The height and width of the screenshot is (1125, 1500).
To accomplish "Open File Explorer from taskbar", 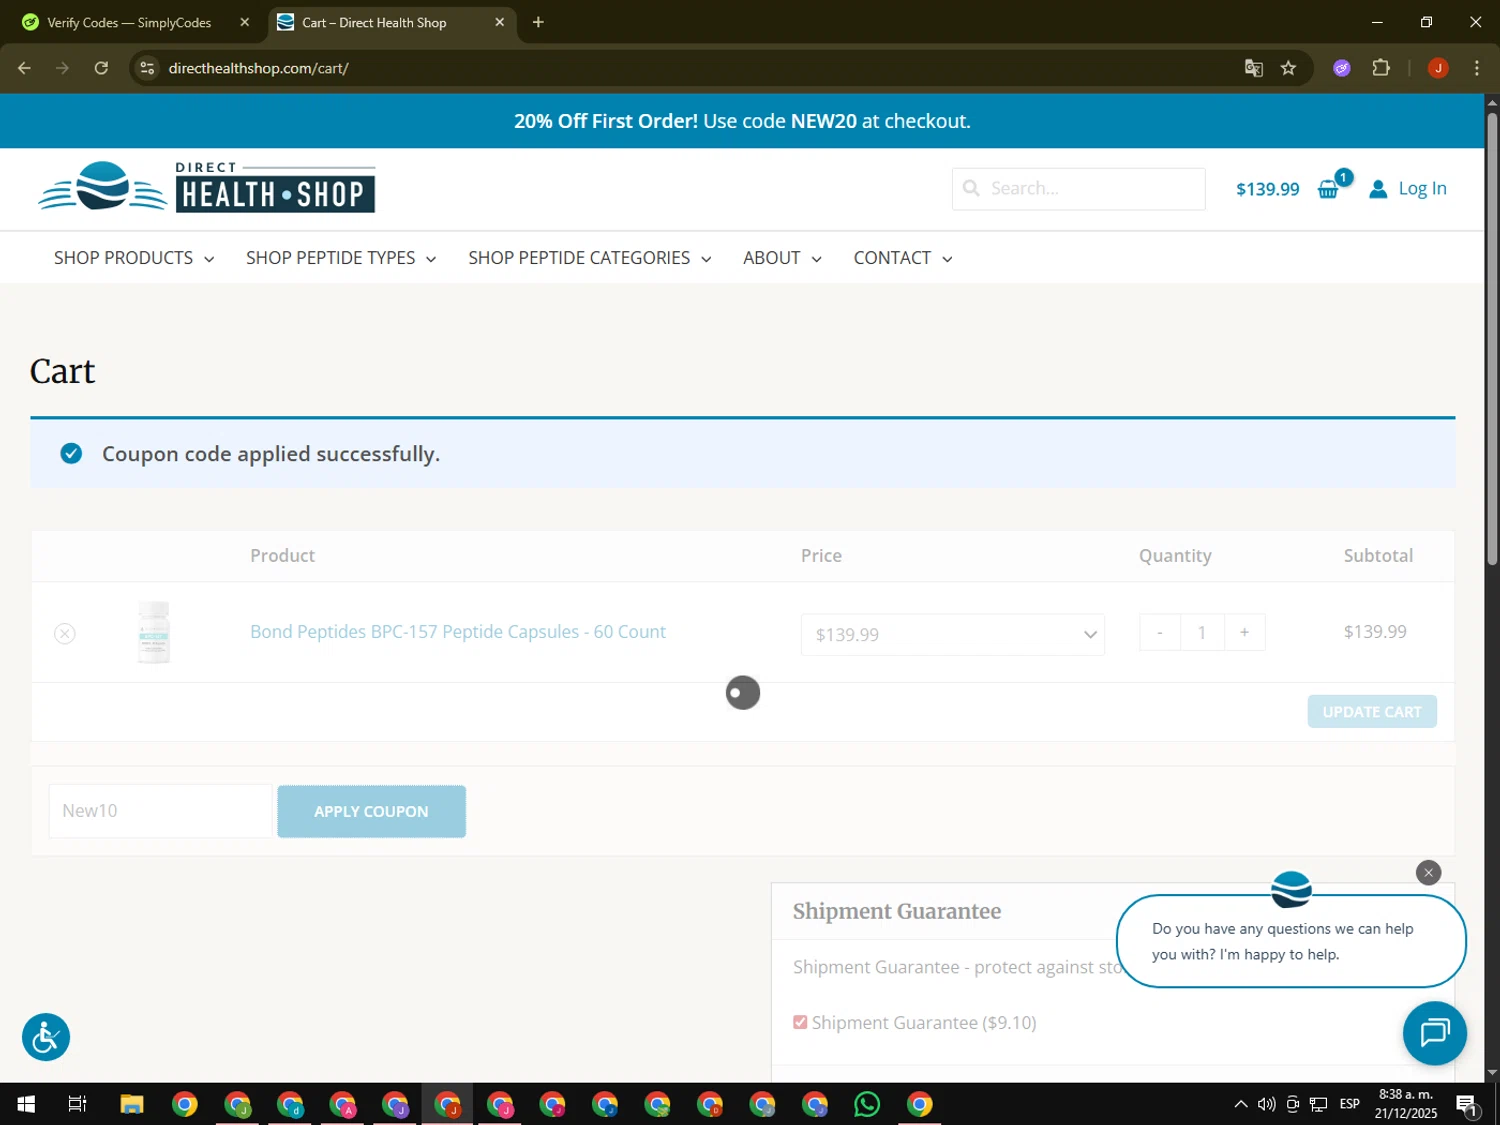I will tap(132, 1104).
